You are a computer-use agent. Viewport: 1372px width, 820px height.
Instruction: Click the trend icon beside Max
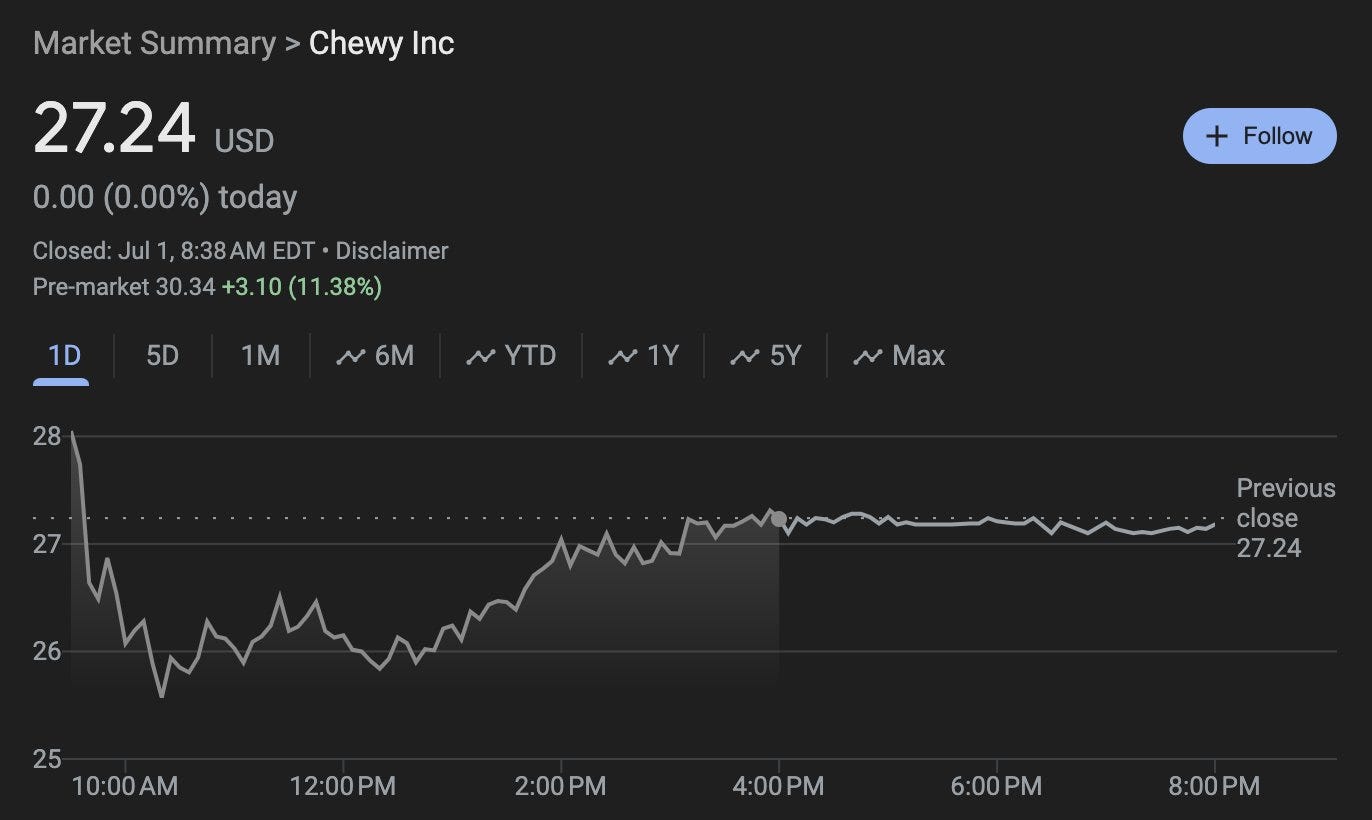(867, 356)
